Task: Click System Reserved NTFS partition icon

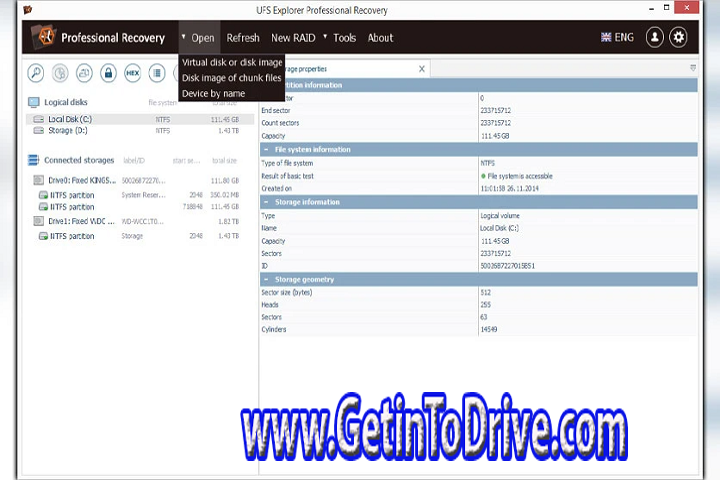Action: coord(43,195)
